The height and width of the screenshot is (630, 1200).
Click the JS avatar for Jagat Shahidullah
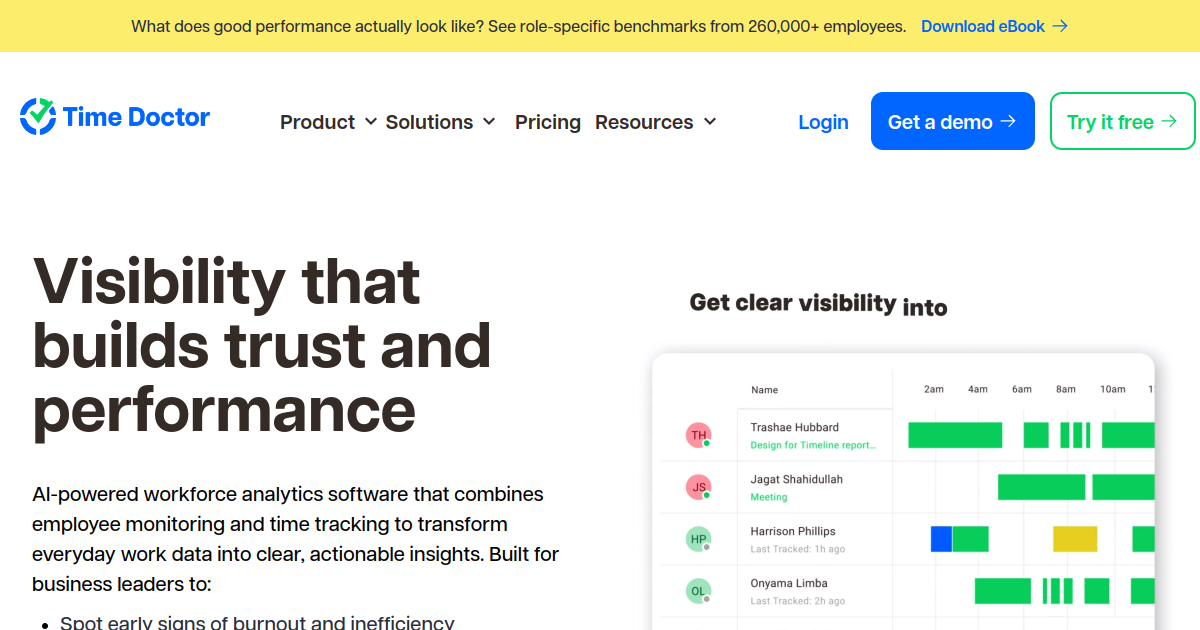[698, 487]
